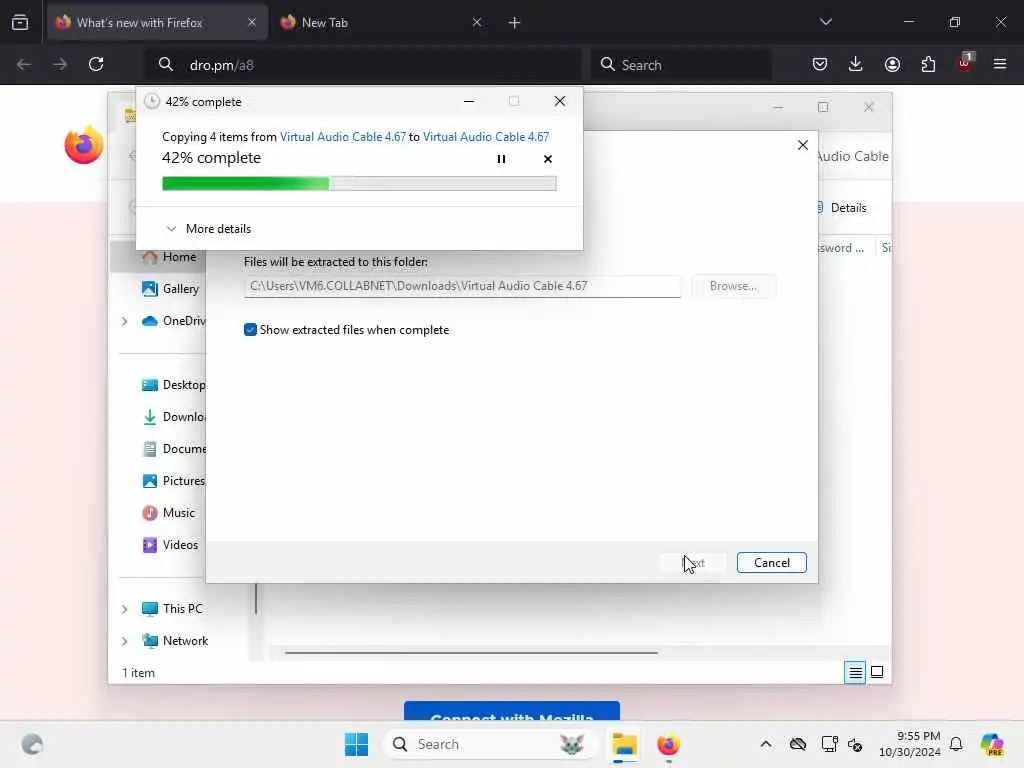
Task: Switch to What's new with Firefox tab
Action: tap(157, 22)
